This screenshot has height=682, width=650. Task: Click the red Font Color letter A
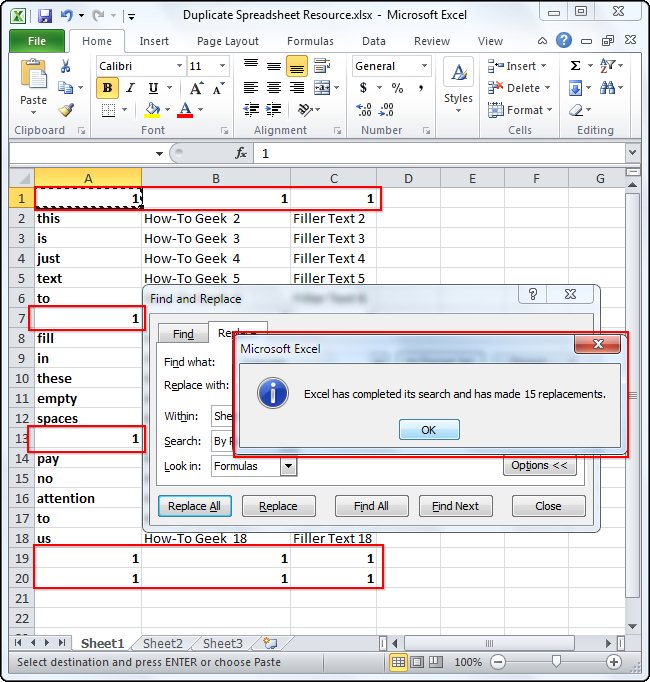[x=185, y=110]
